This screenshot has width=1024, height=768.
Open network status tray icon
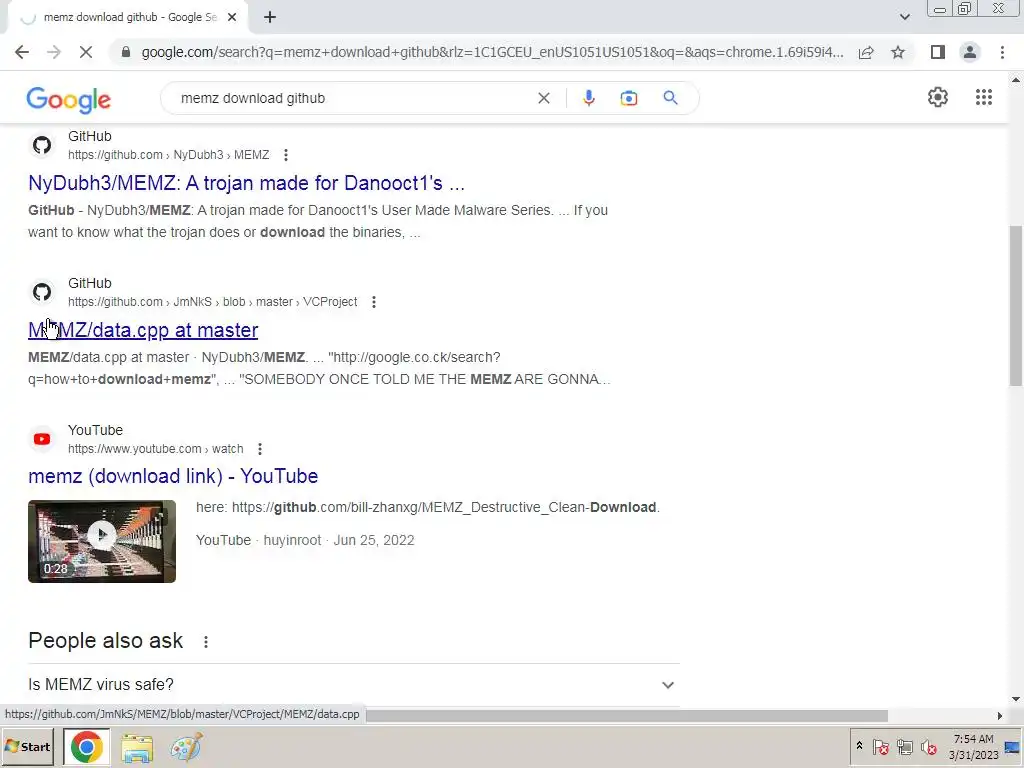[x=904, y=746]
